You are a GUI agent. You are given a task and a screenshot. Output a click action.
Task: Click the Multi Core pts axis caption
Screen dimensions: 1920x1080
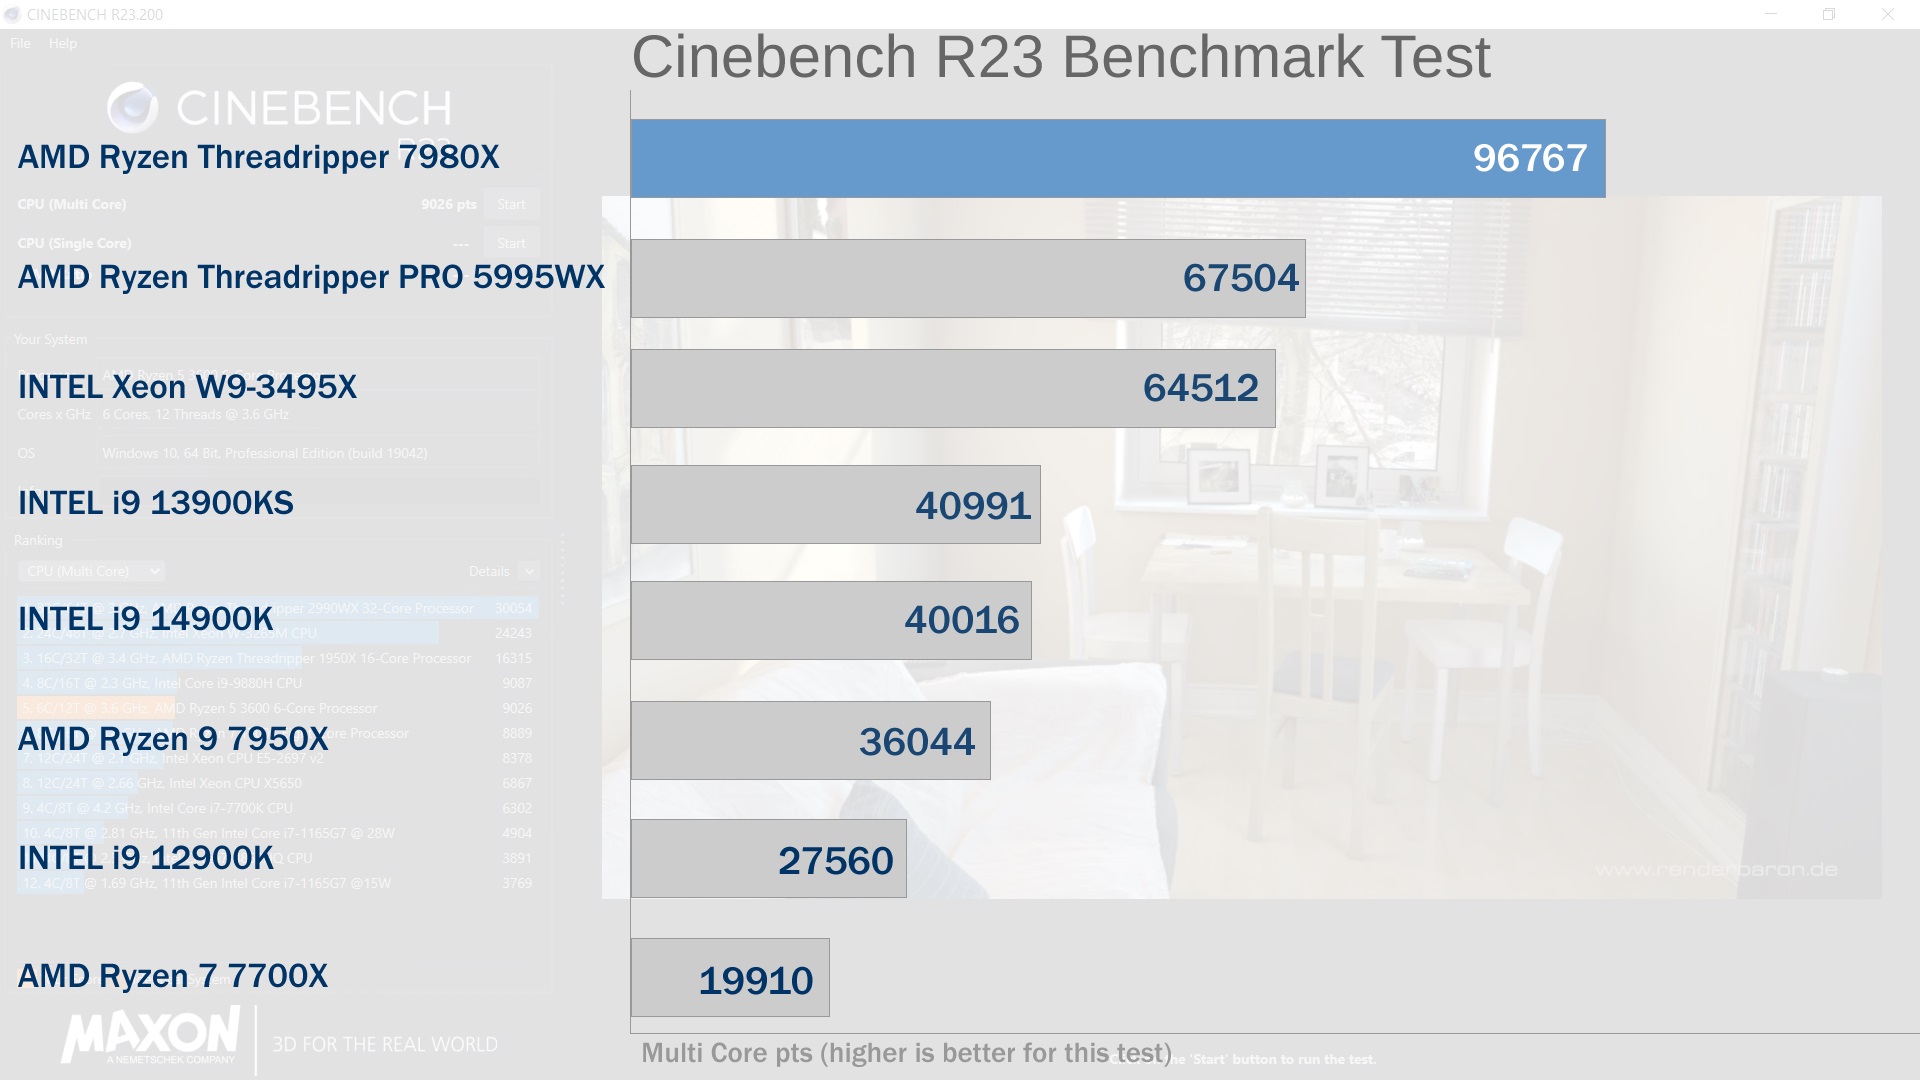pos(906,1053)
